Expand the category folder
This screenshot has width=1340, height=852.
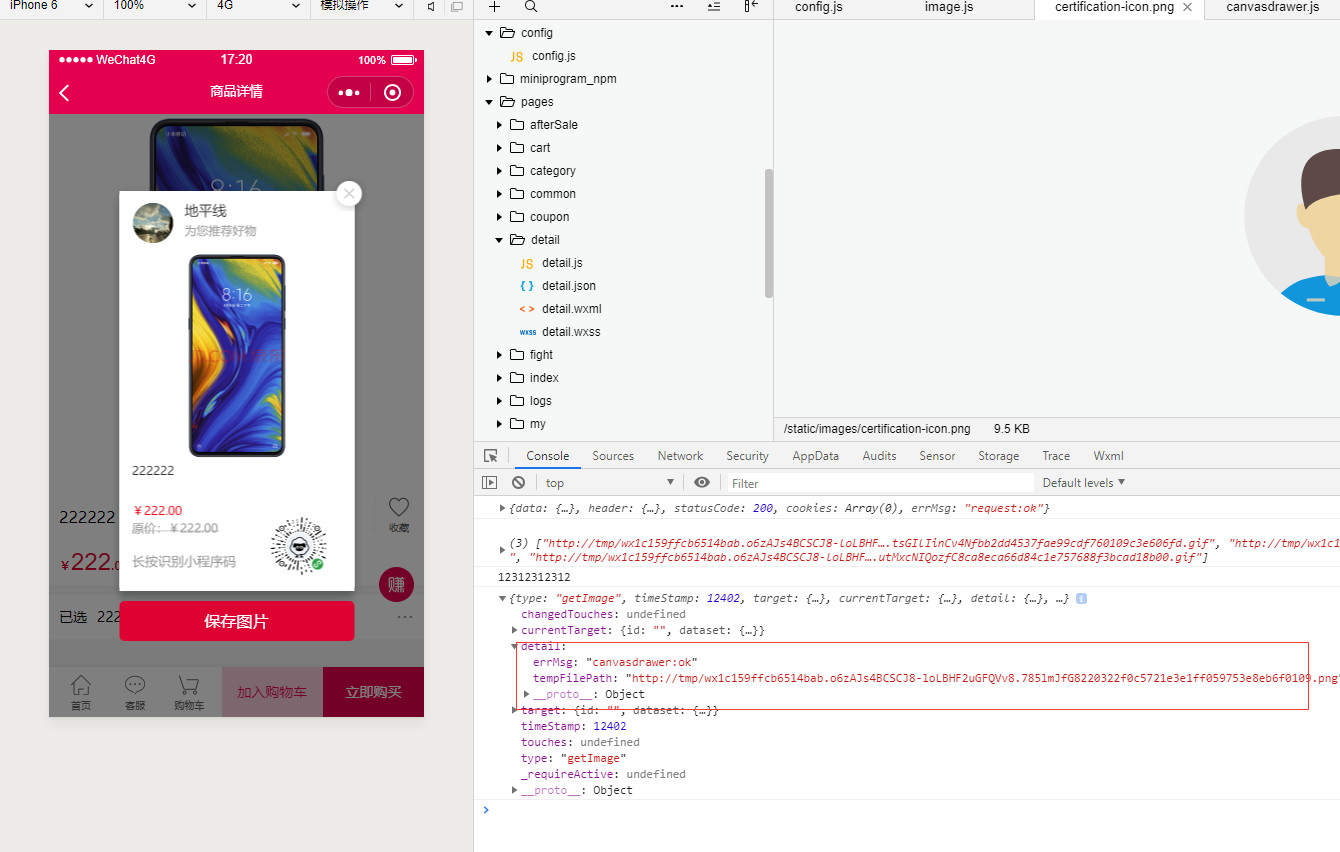tap(500, 171)
